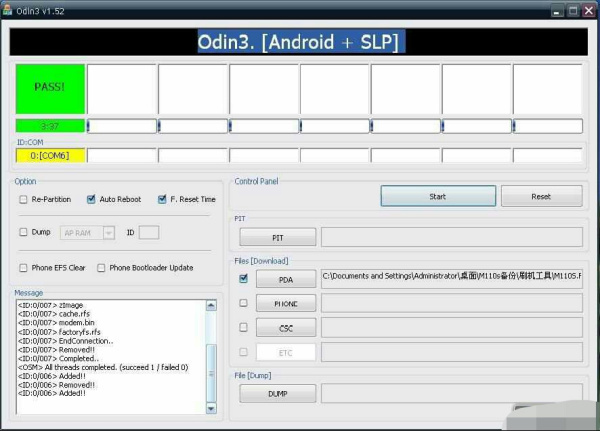This screenshot has width=600, height=431.
Task: Click the CSC file path field
Action: (x=452, y=328)
